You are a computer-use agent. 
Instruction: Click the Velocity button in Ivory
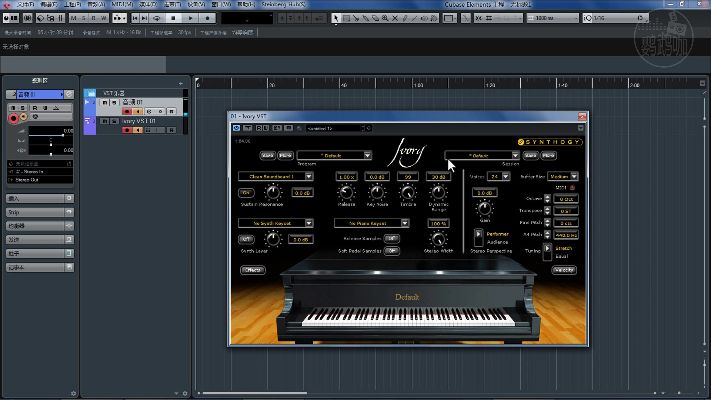564,269
